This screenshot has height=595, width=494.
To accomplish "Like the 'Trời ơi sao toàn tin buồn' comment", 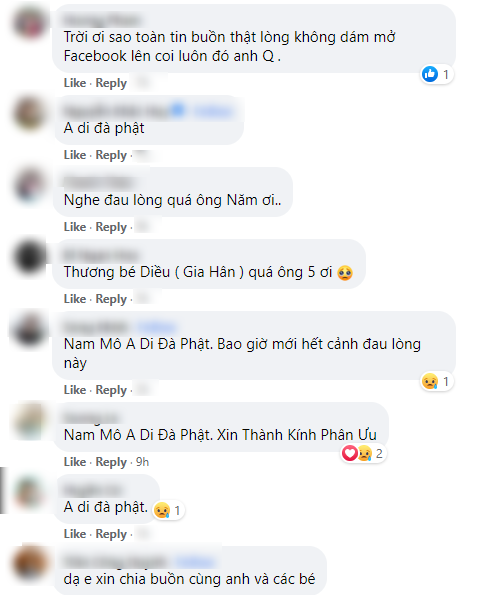I will [x=75, y=83].
